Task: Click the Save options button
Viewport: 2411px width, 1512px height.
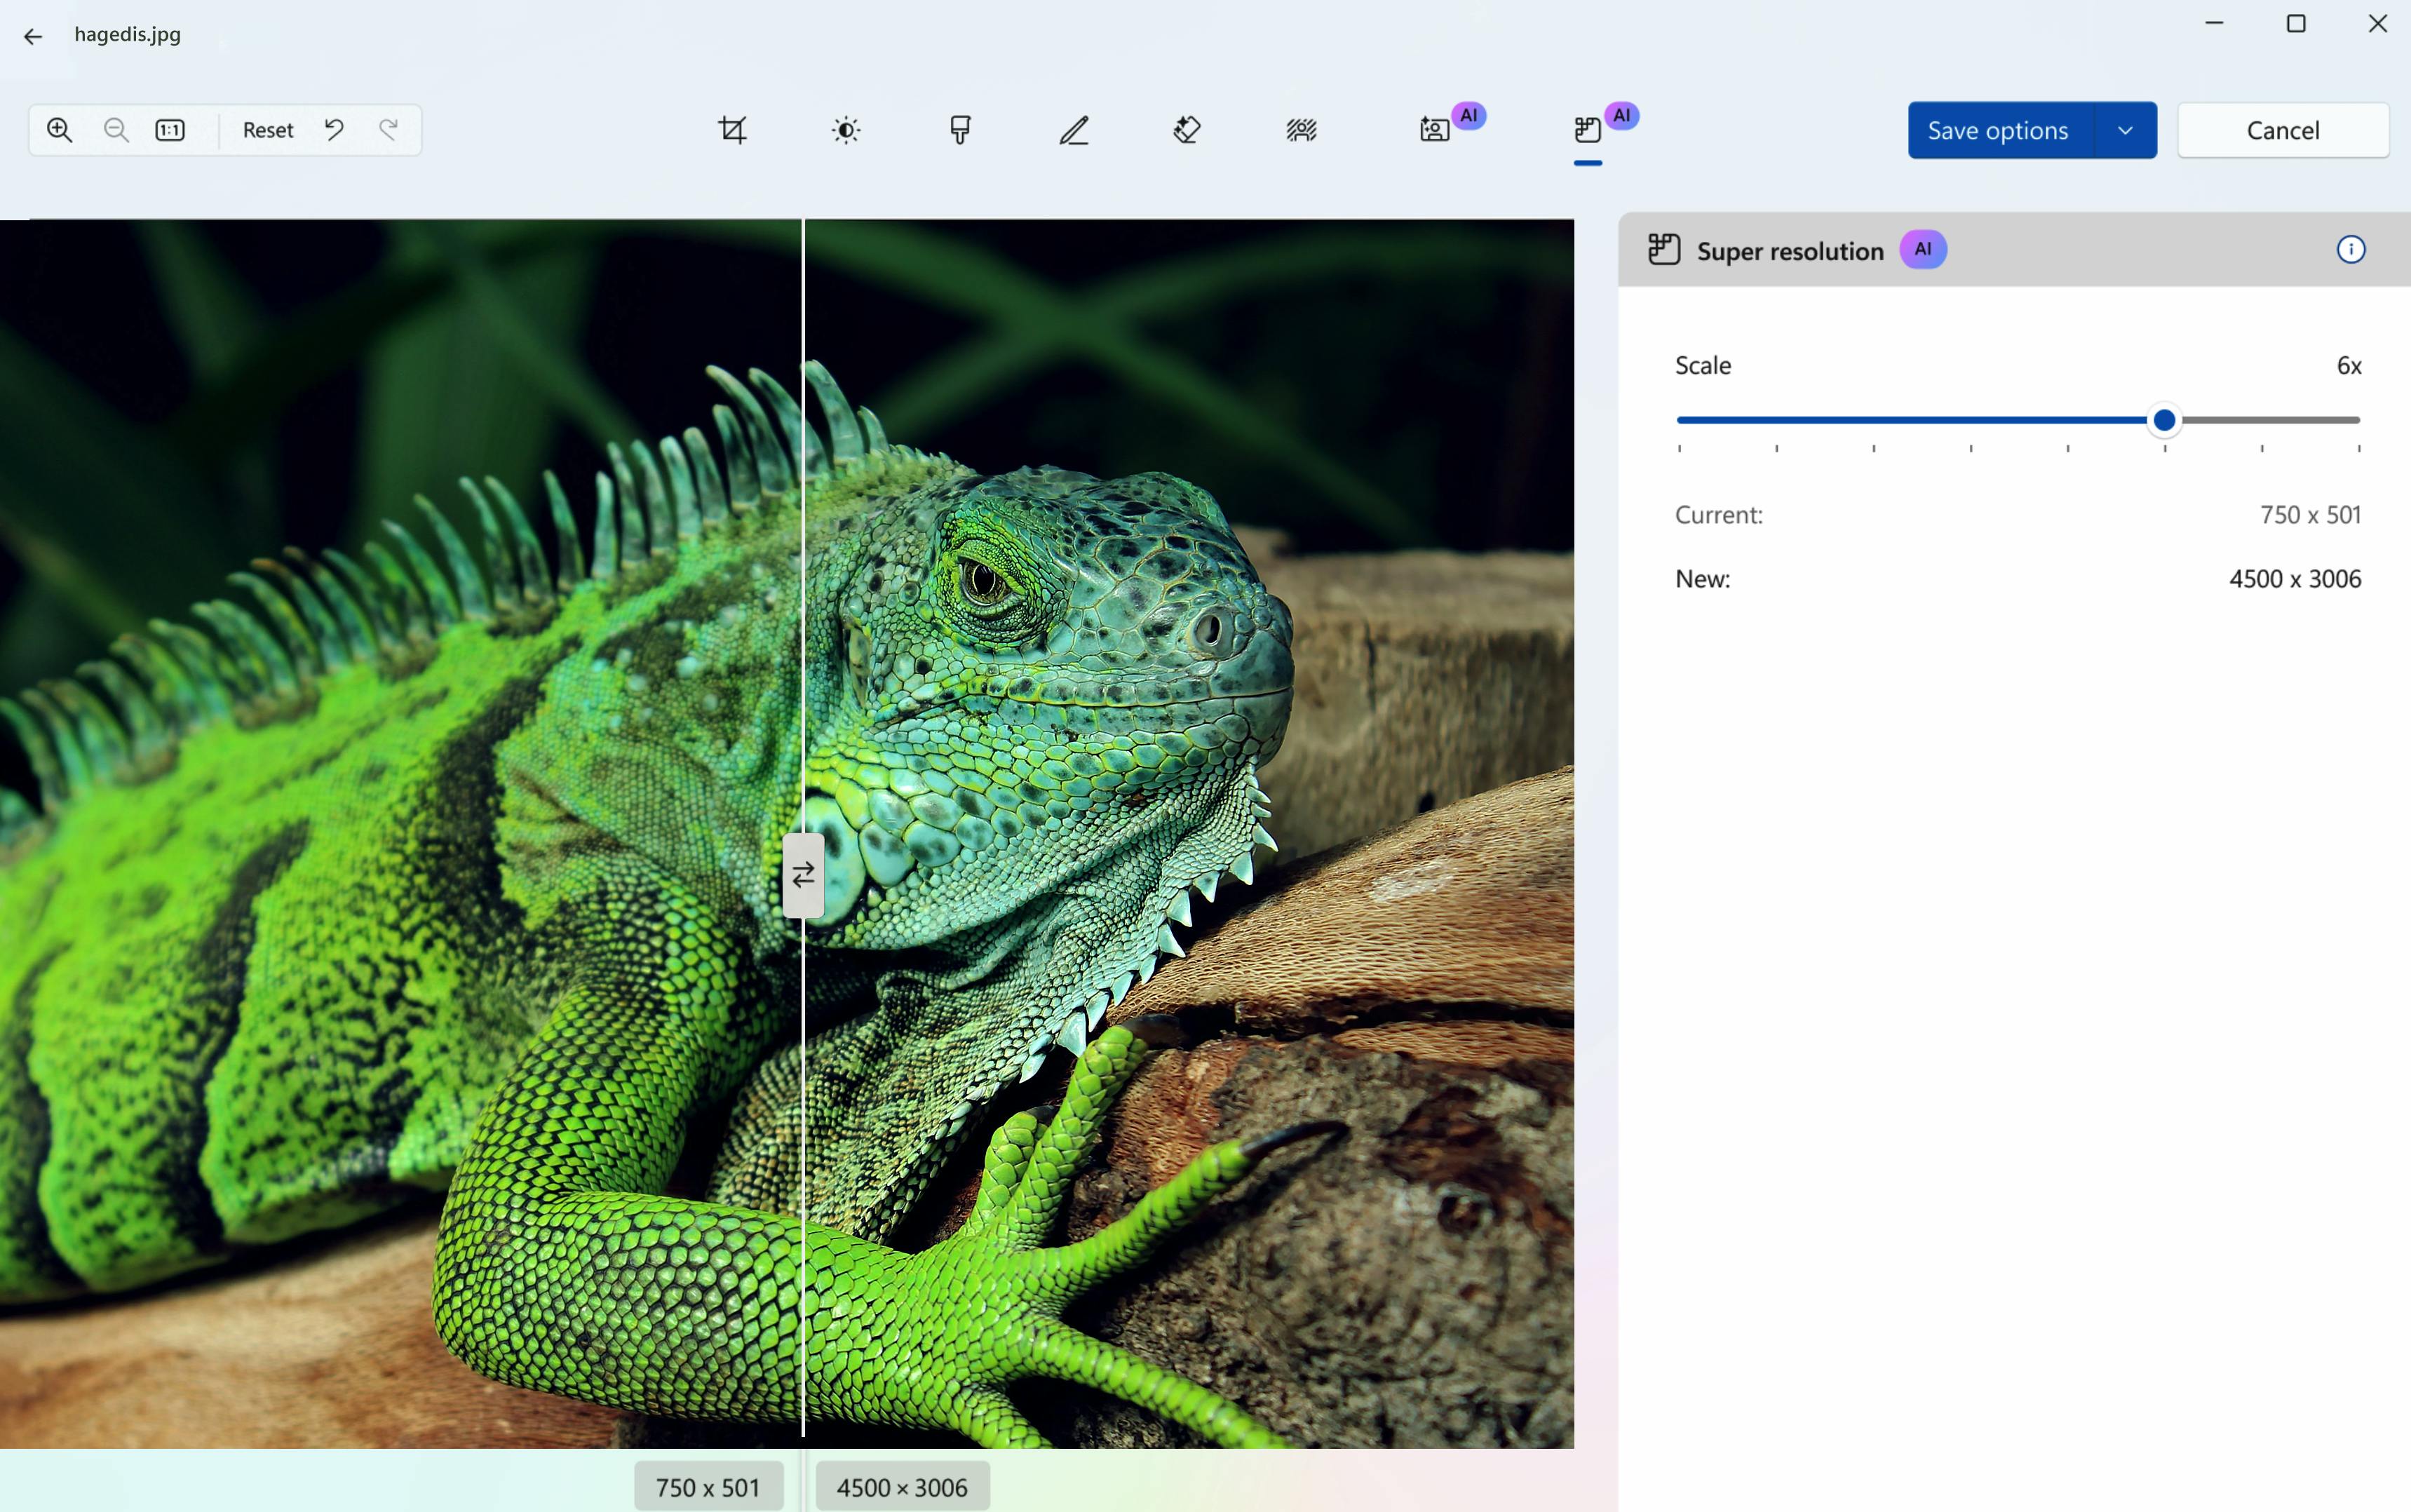Action: (1998, 130)
